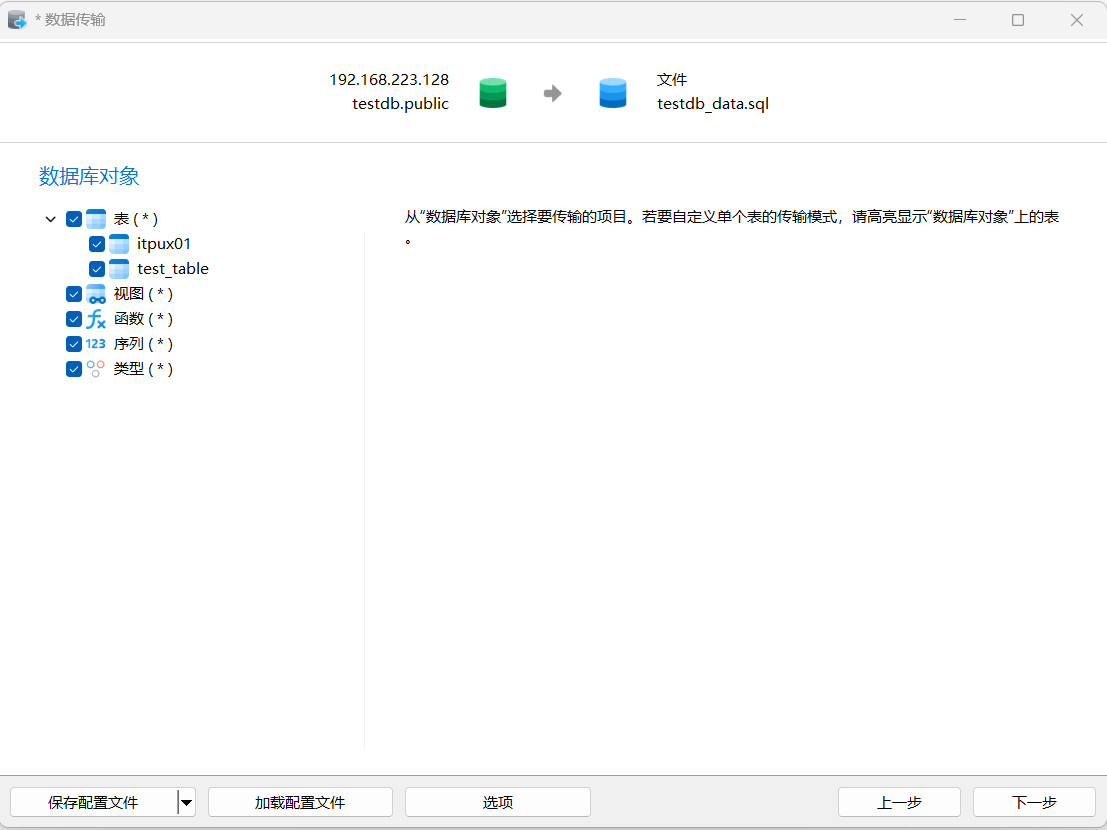Go back with 上一步 button
Viewport: 1107px width, 830px height.
point(899,802)
